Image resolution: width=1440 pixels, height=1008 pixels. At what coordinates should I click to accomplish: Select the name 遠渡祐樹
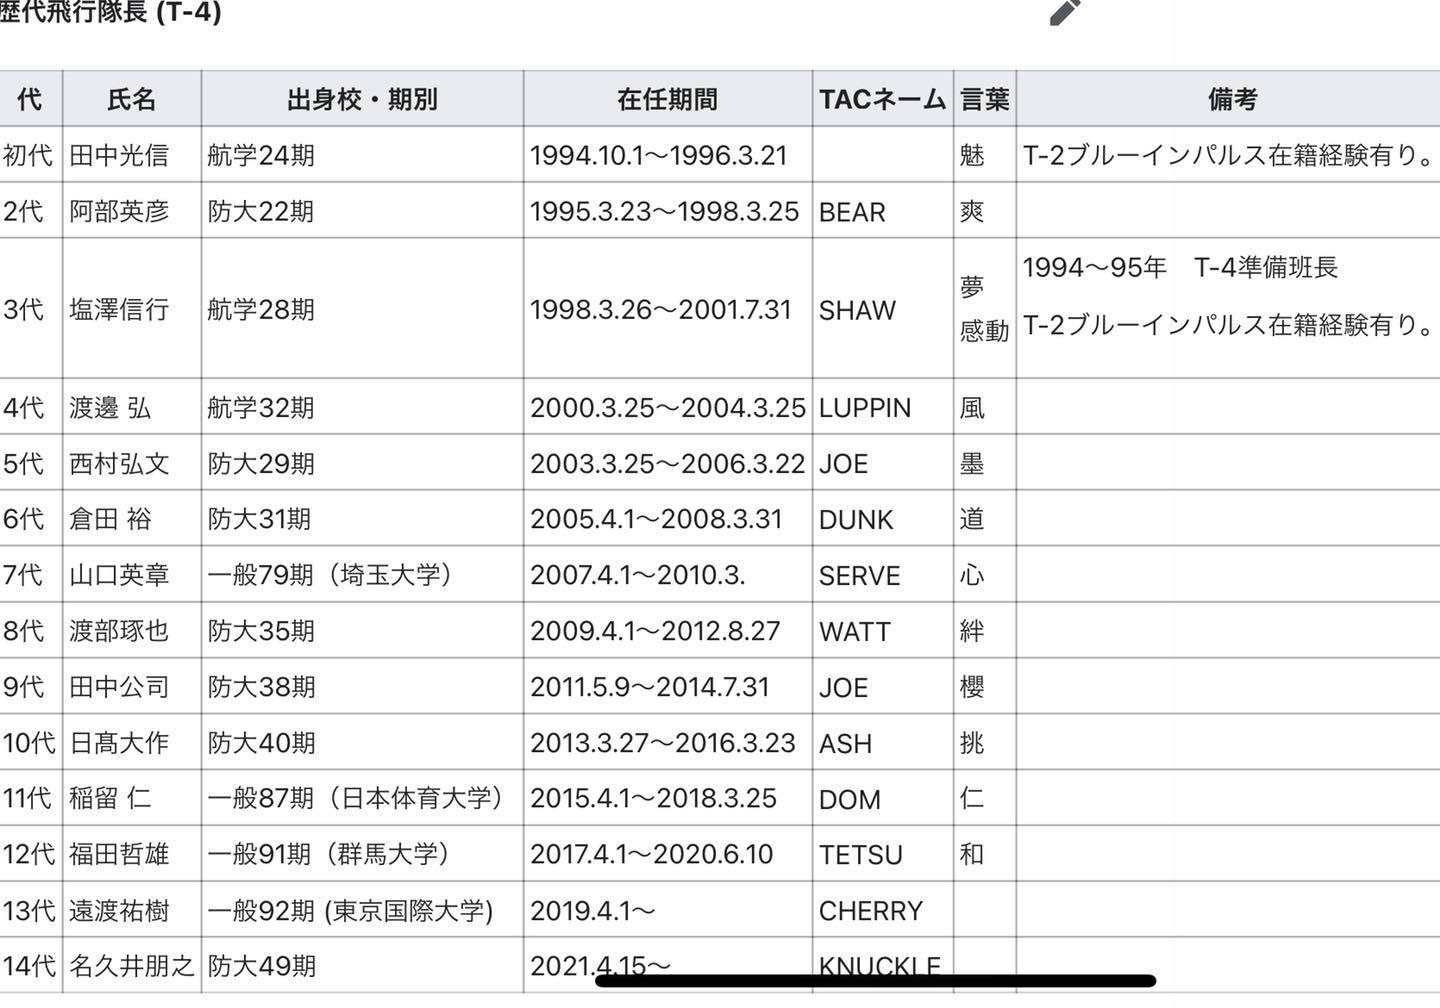point(119,910)
